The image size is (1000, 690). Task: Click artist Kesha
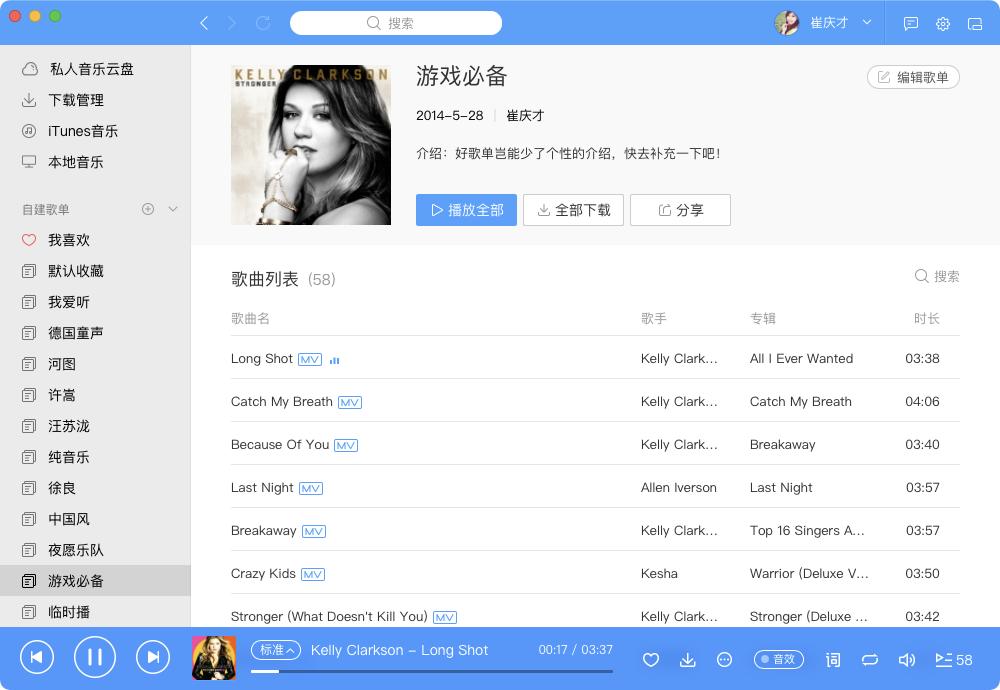[x=659, y=573]
